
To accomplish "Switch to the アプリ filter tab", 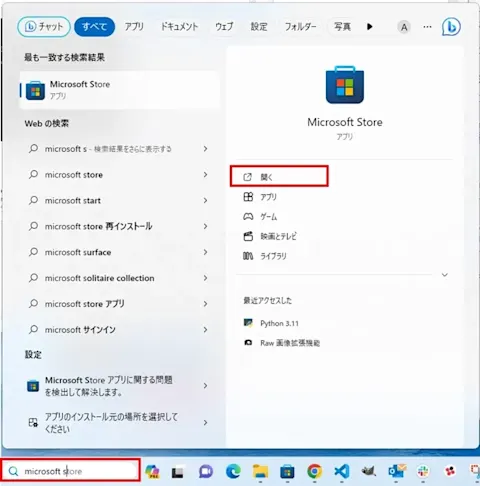I will click(x=134, y=27).
